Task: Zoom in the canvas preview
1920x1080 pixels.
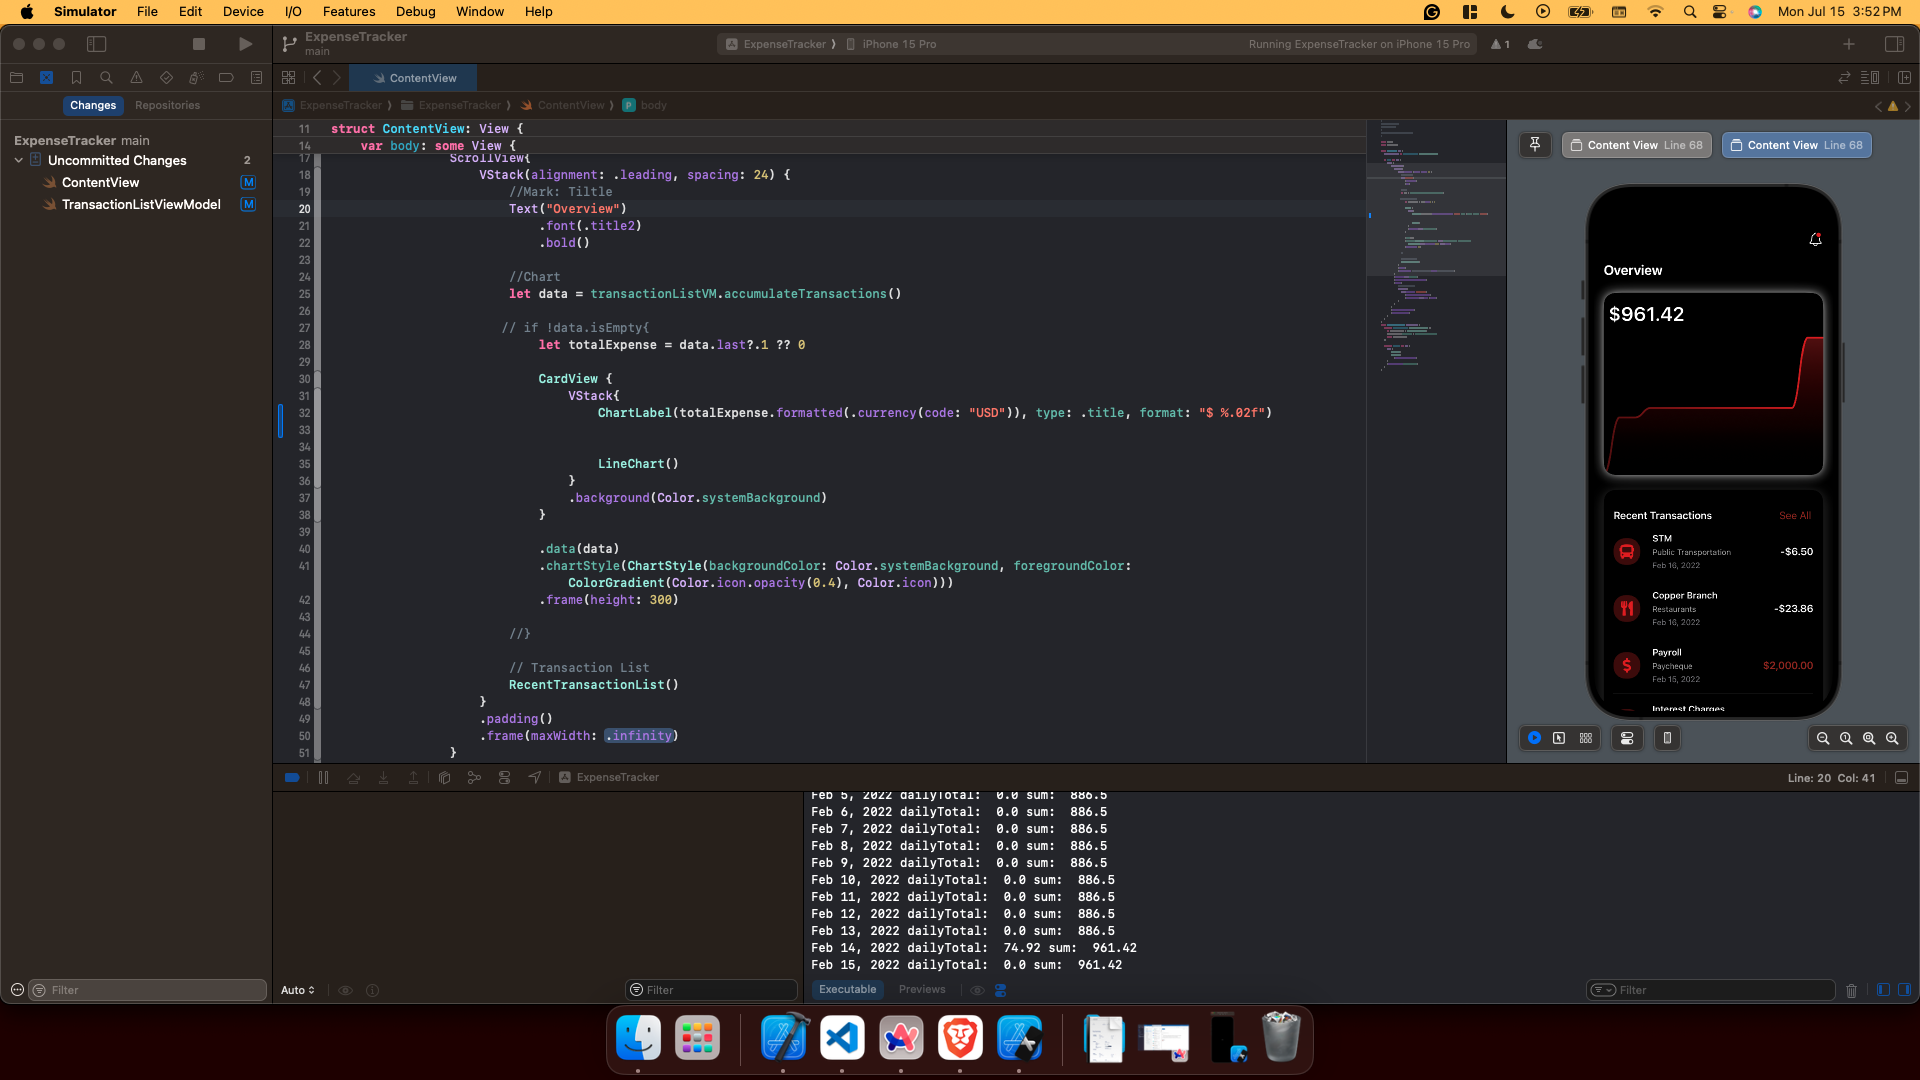Action: click(x=1892, y=738)
